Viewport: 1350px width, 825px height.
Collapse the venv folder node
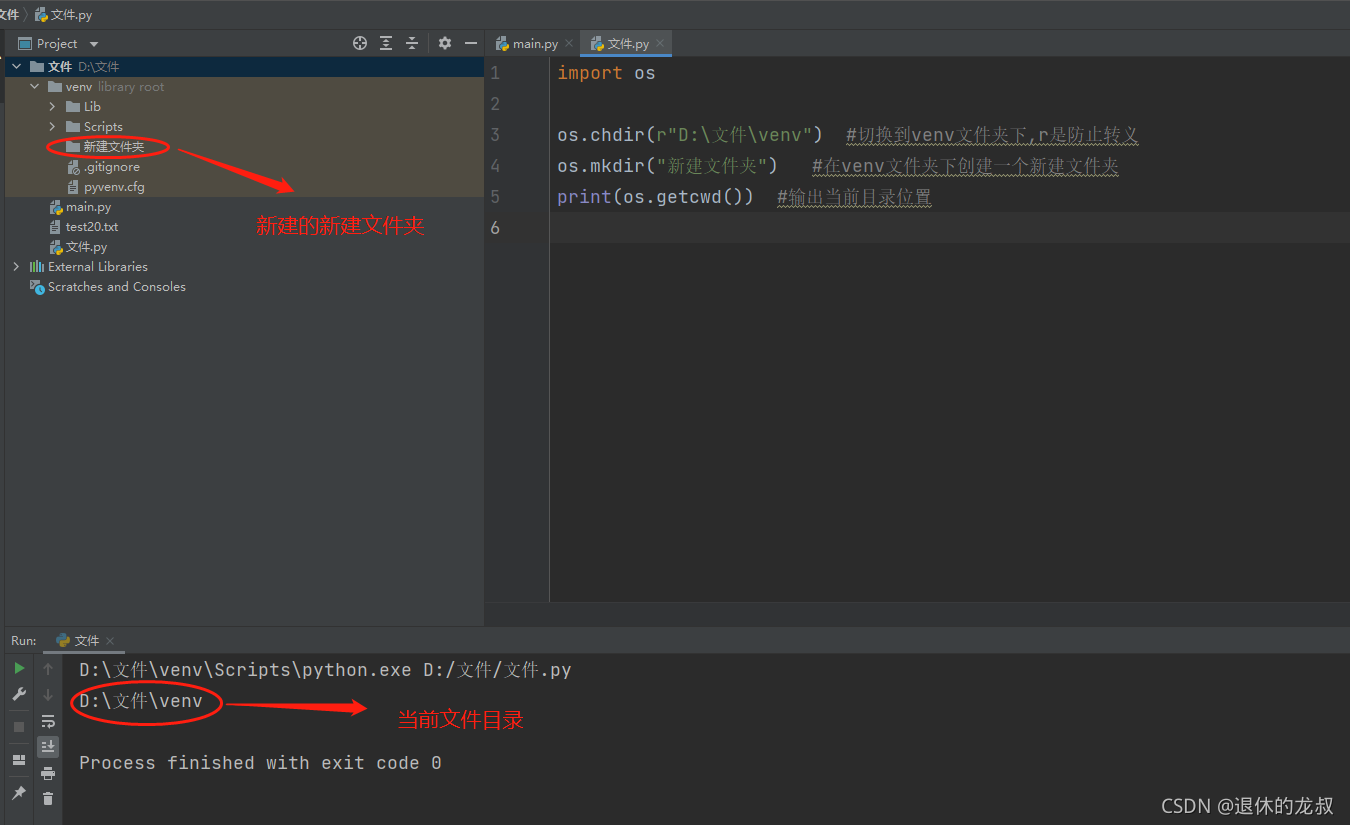click(x=35, y=87)
